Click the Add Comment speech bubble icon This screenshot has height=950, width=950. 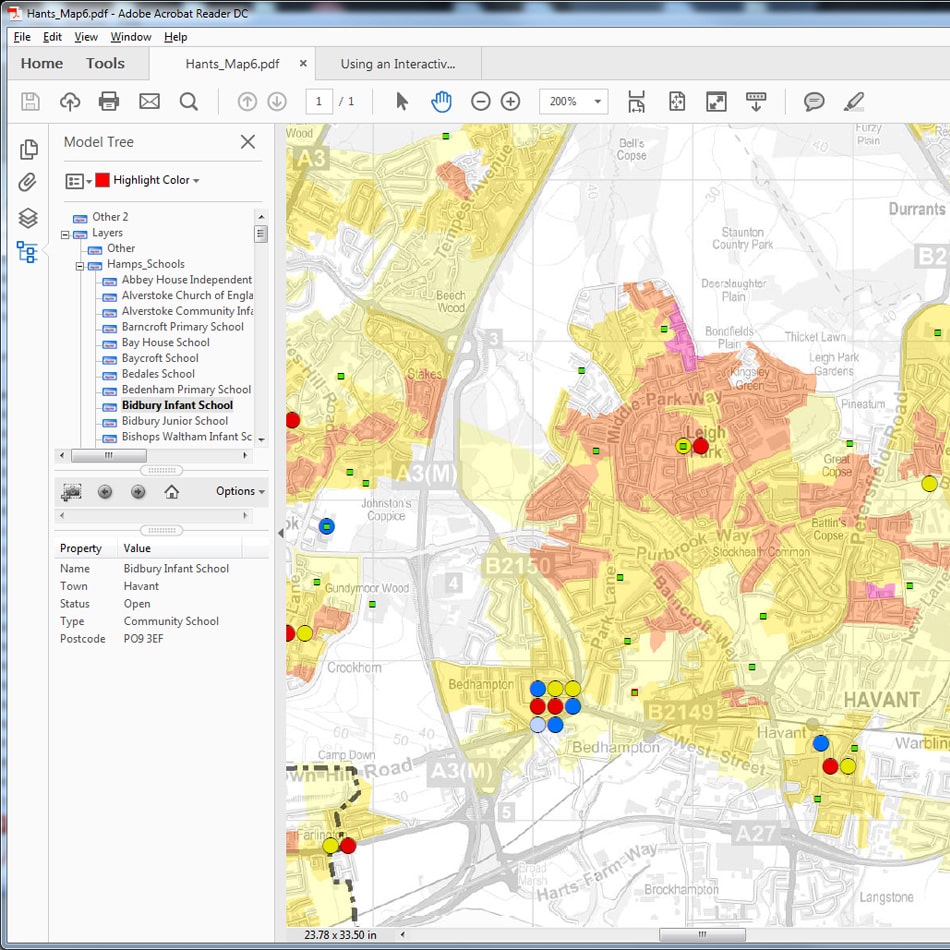(x=814, y=101)
